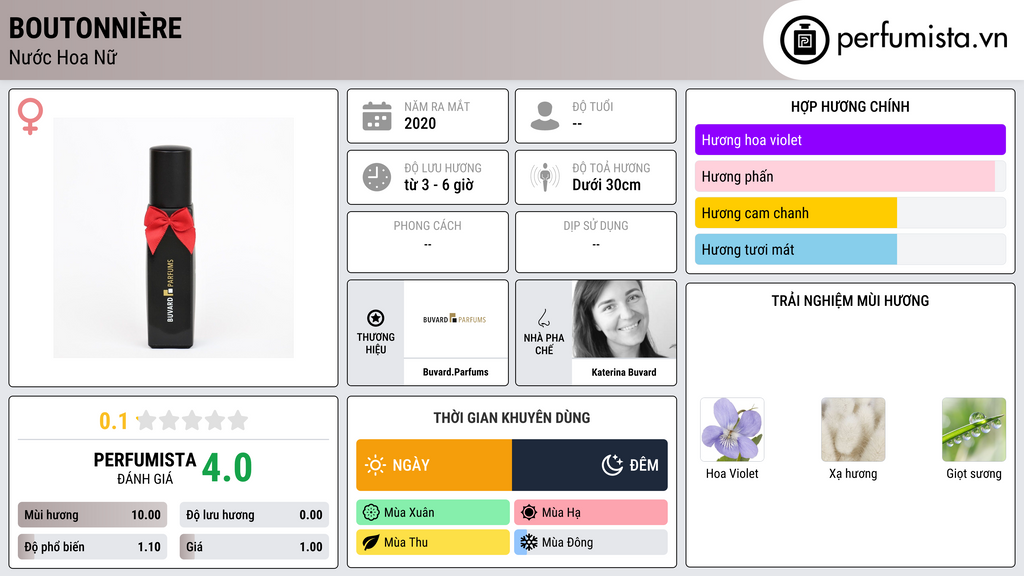The width and height of the screenshot is (1024, 576).
Task: Click the Perfumista đánh giá label
Action: (x=145, y=469)
